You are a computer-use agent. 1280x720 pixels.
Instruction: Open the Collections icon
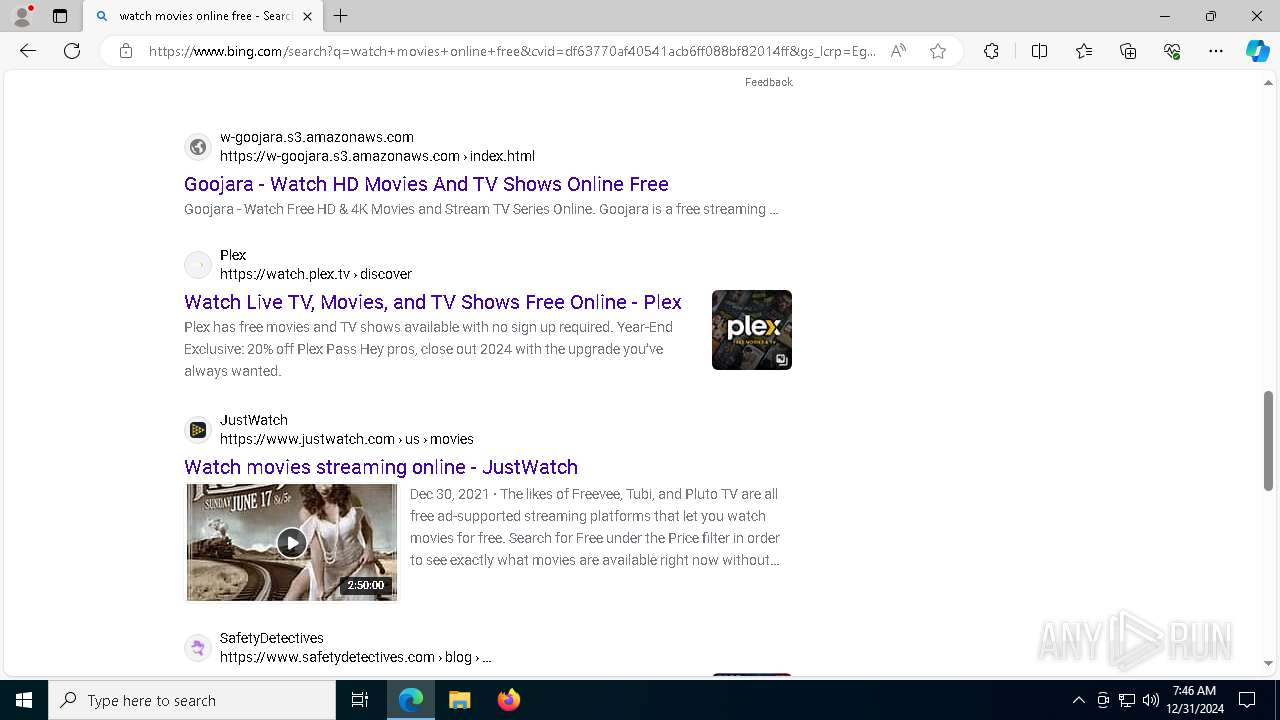[x=1128, y=51]
